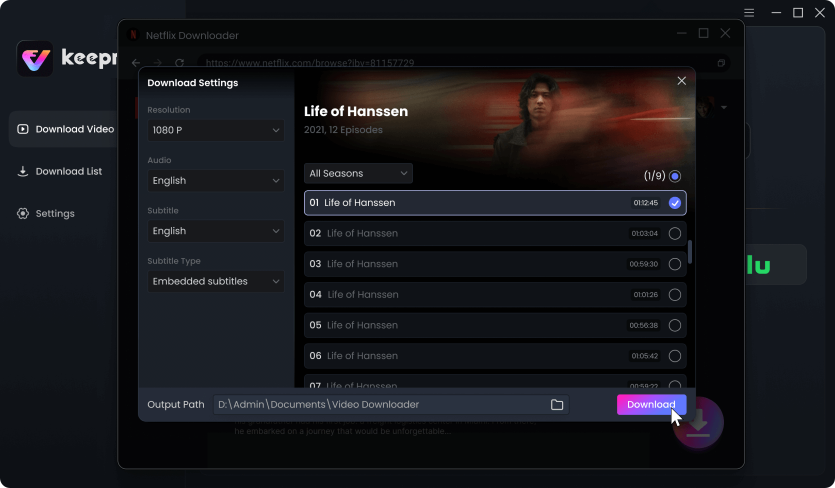Screen dimensions: 835x488
Task: Maximize the Netflix Downloader window
Action: point(703,33)
